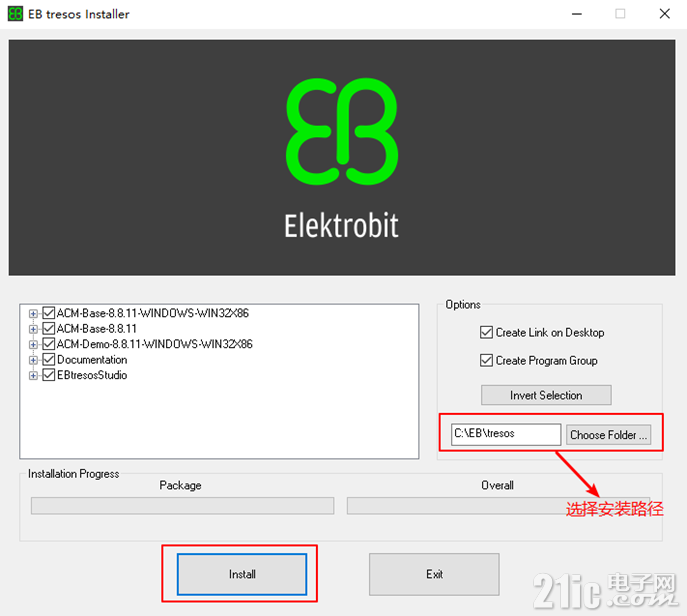Image resolution: width=687 pixels, height=616 pixels.
Task: Toggle the ACM-Base-8.8.11 package checkbox
Action: pyautogui.click(x=49, y=329)
